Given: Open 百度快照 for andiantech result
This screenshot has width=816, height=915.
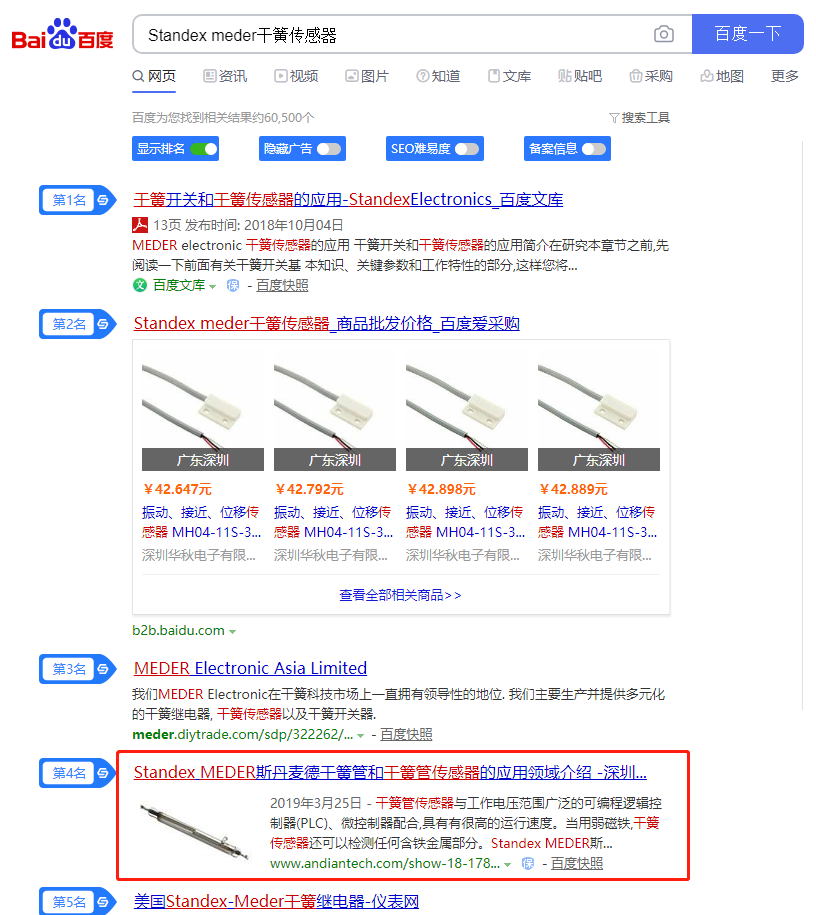Looking at the screenshot, I should coord(577,864).
